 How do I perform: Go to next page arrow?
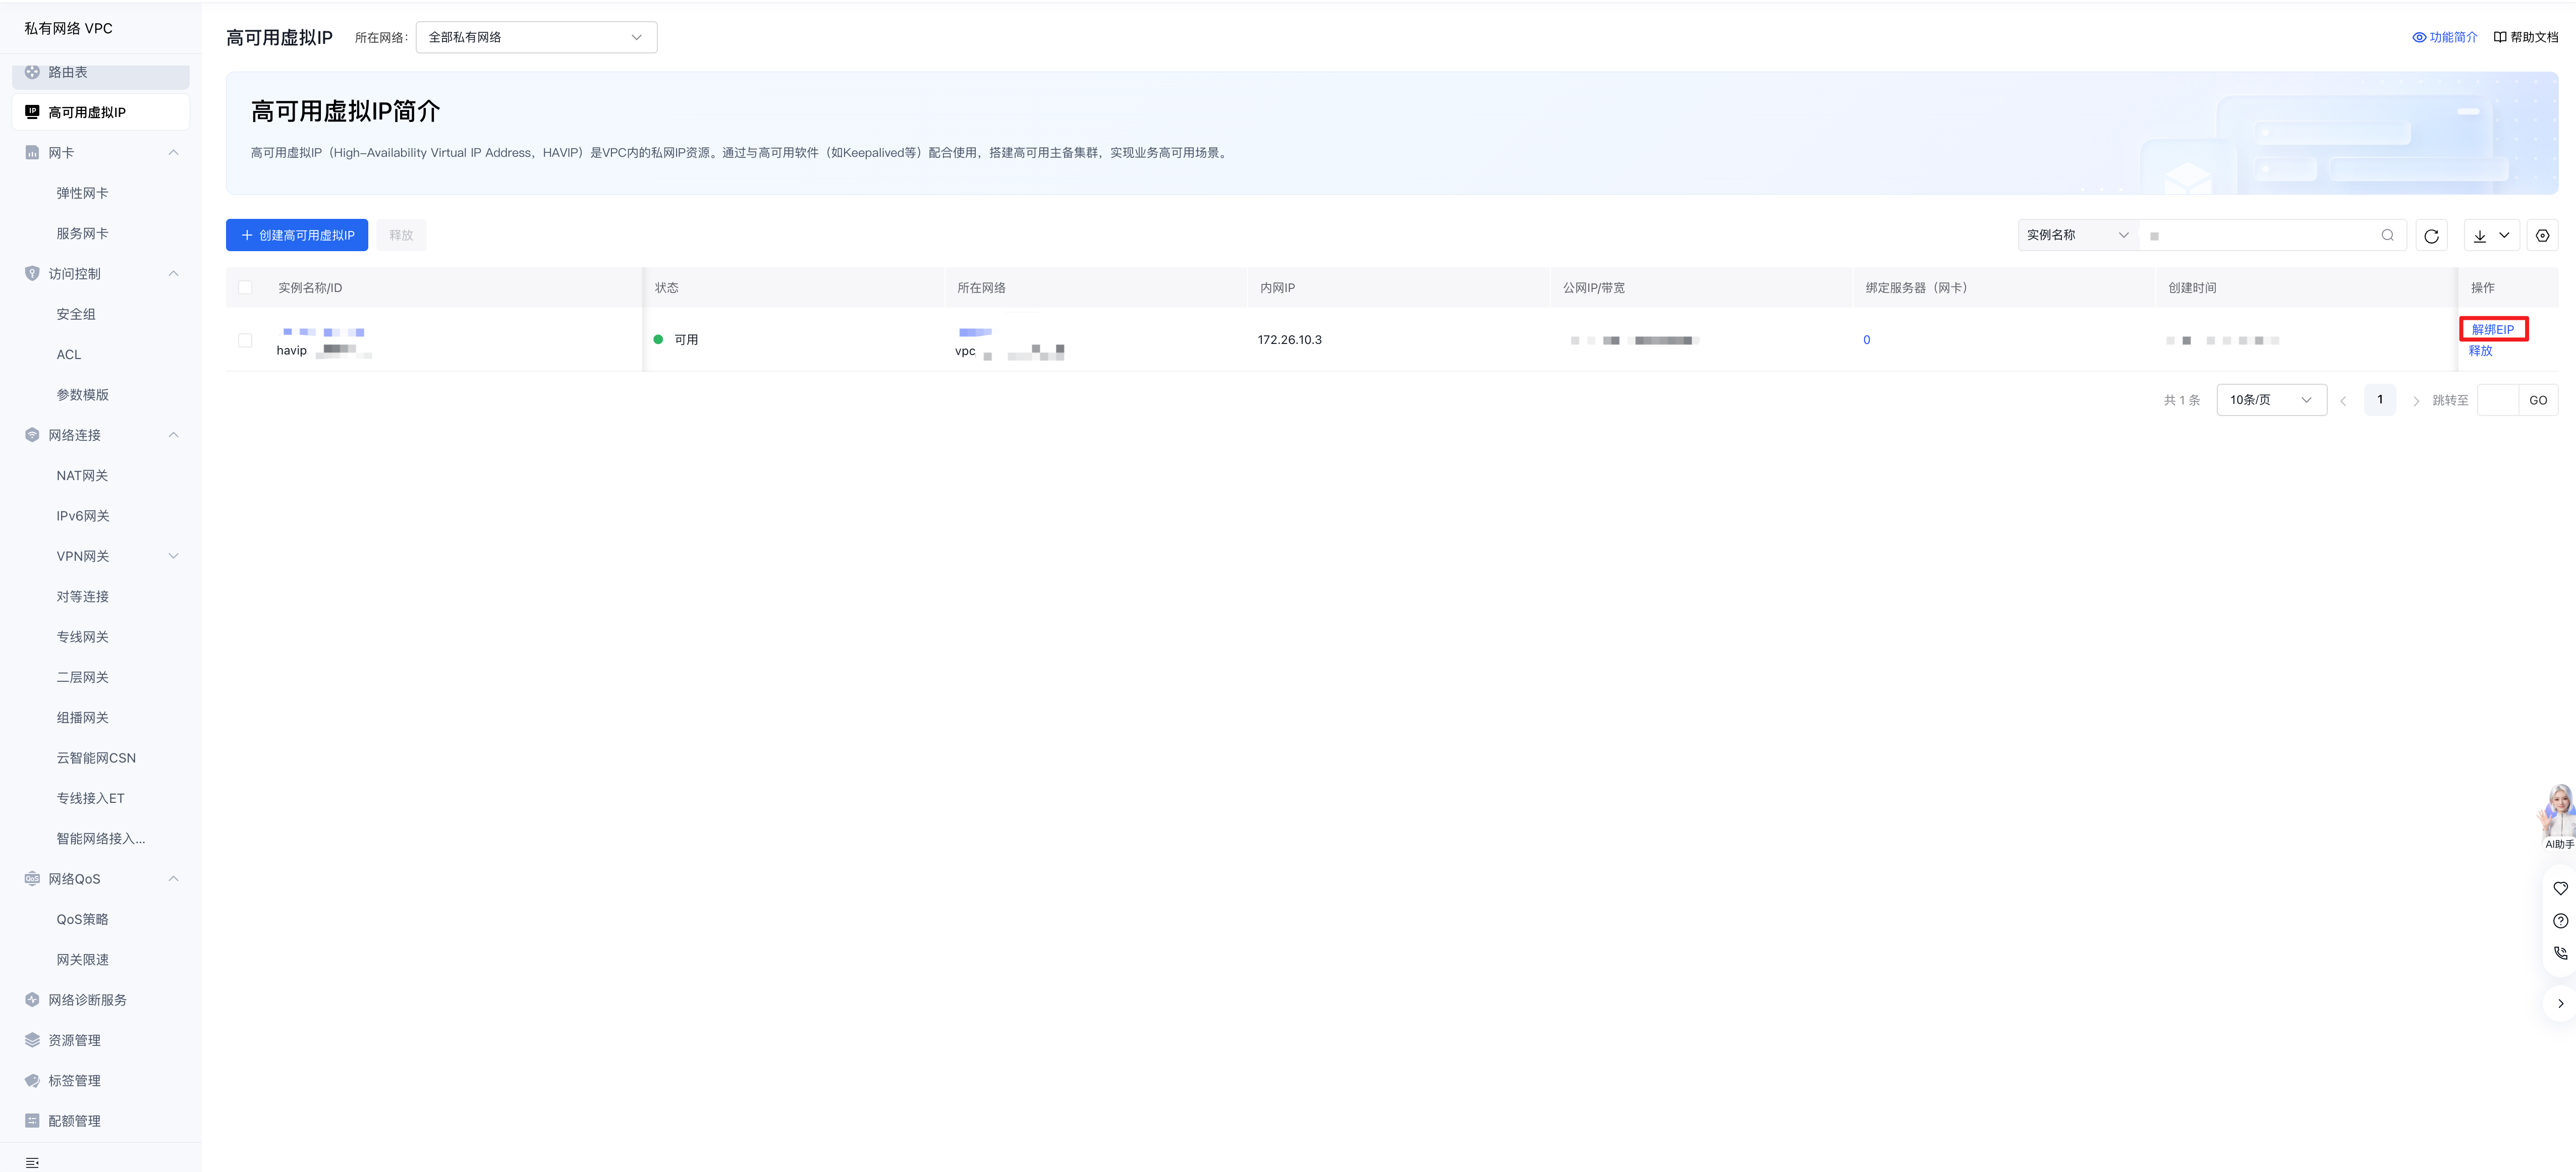coord(2416,401)
